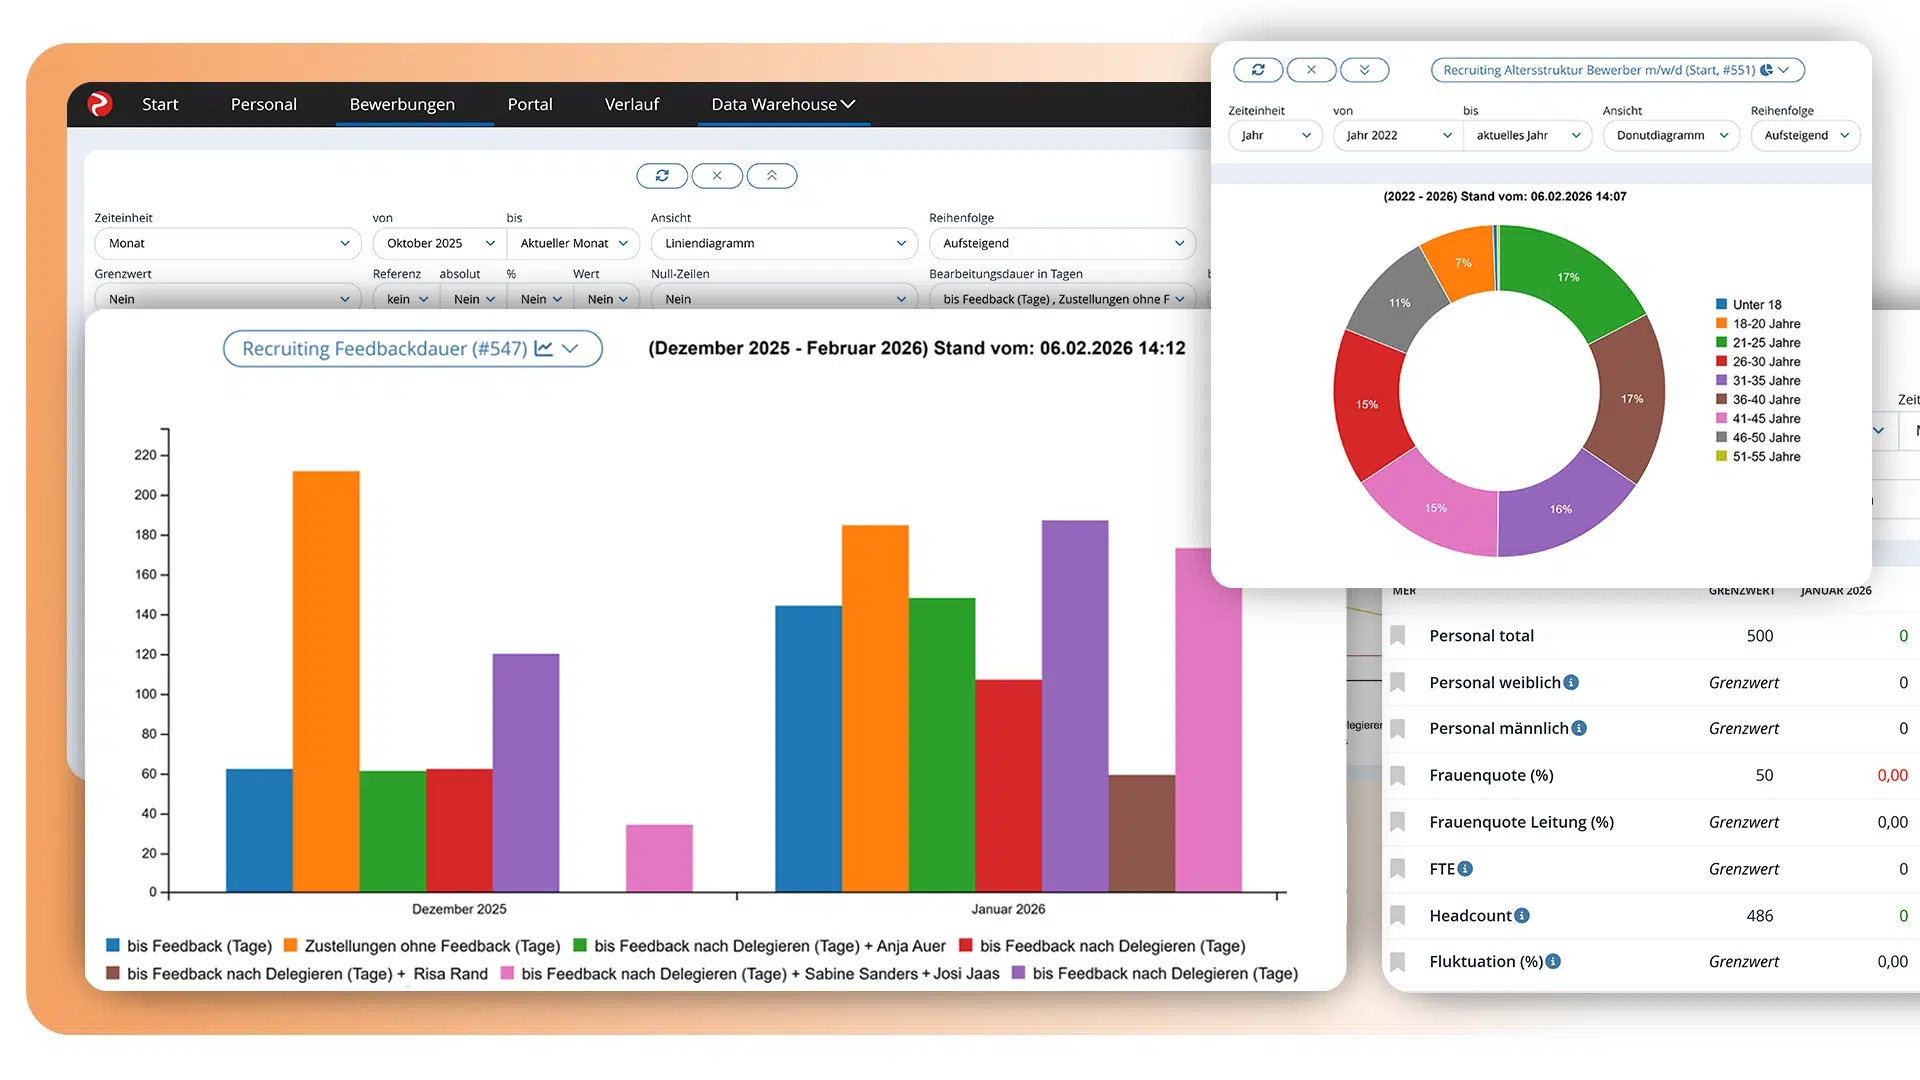
Task: Toggle bookmark flag for Frauenquote (%)
Action: 1398,775
